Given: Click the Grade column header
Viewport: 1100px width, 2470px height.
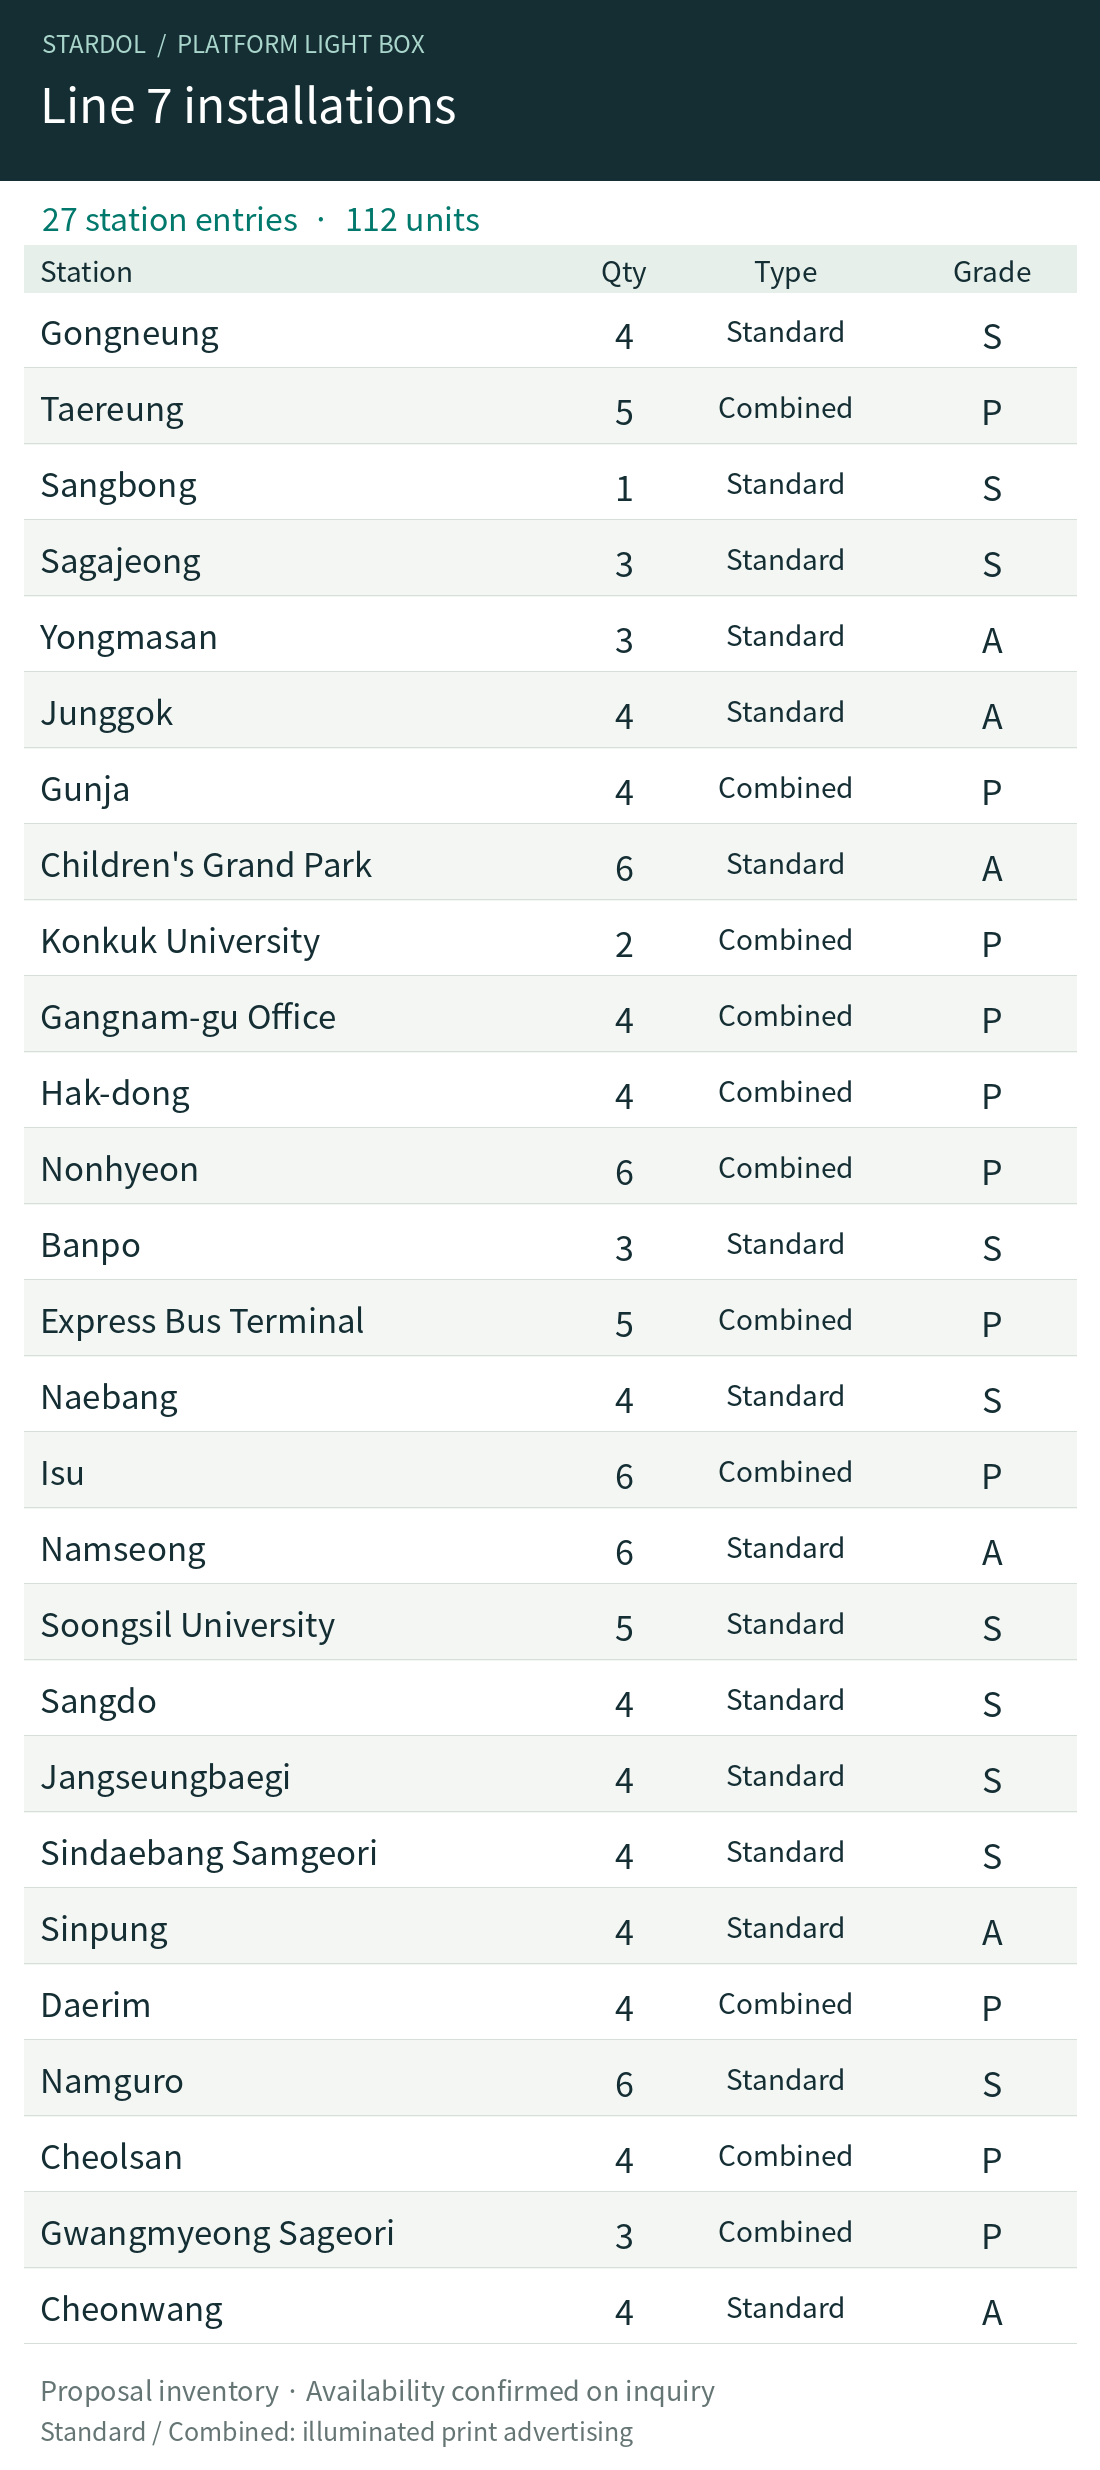Looking at the screenshot, I should [x=992, y=272].
